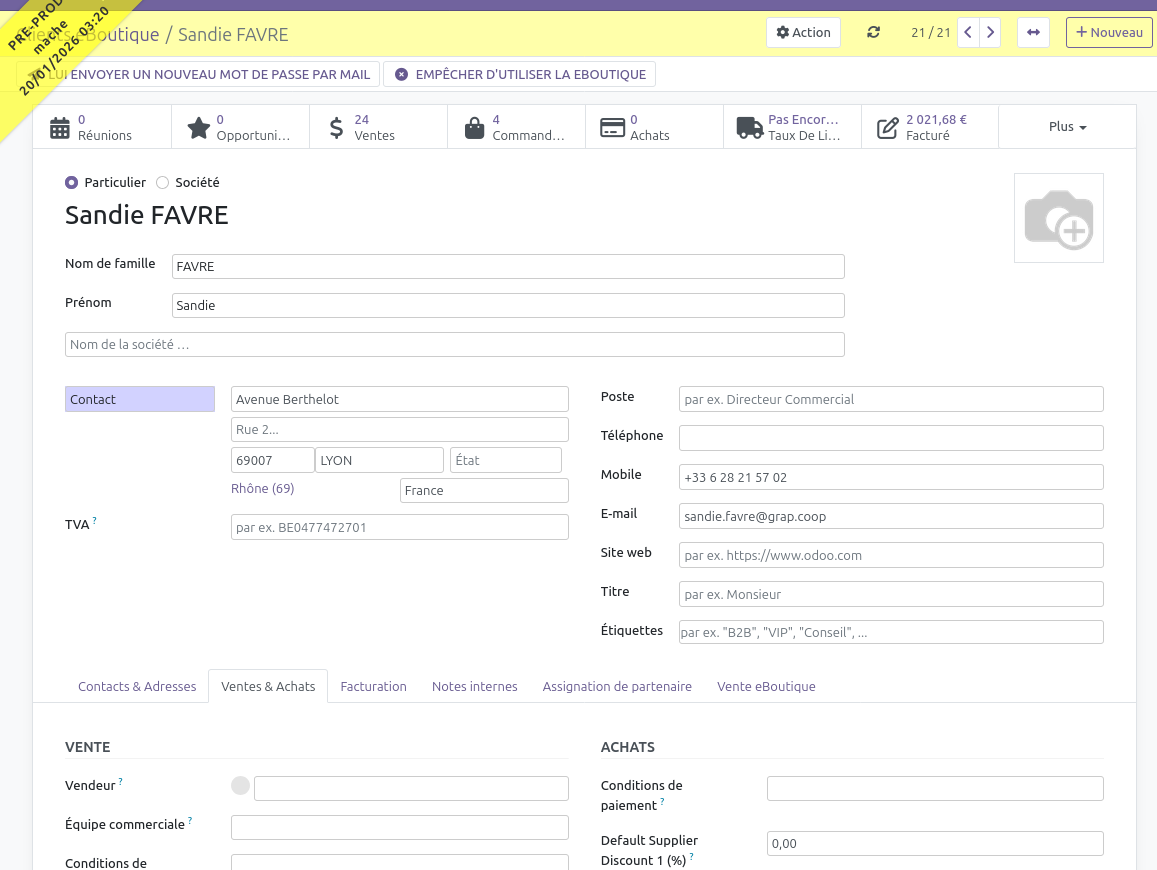Open the Facturé invoiced amount button
The image size is (1157, 870).
[930, 127]
